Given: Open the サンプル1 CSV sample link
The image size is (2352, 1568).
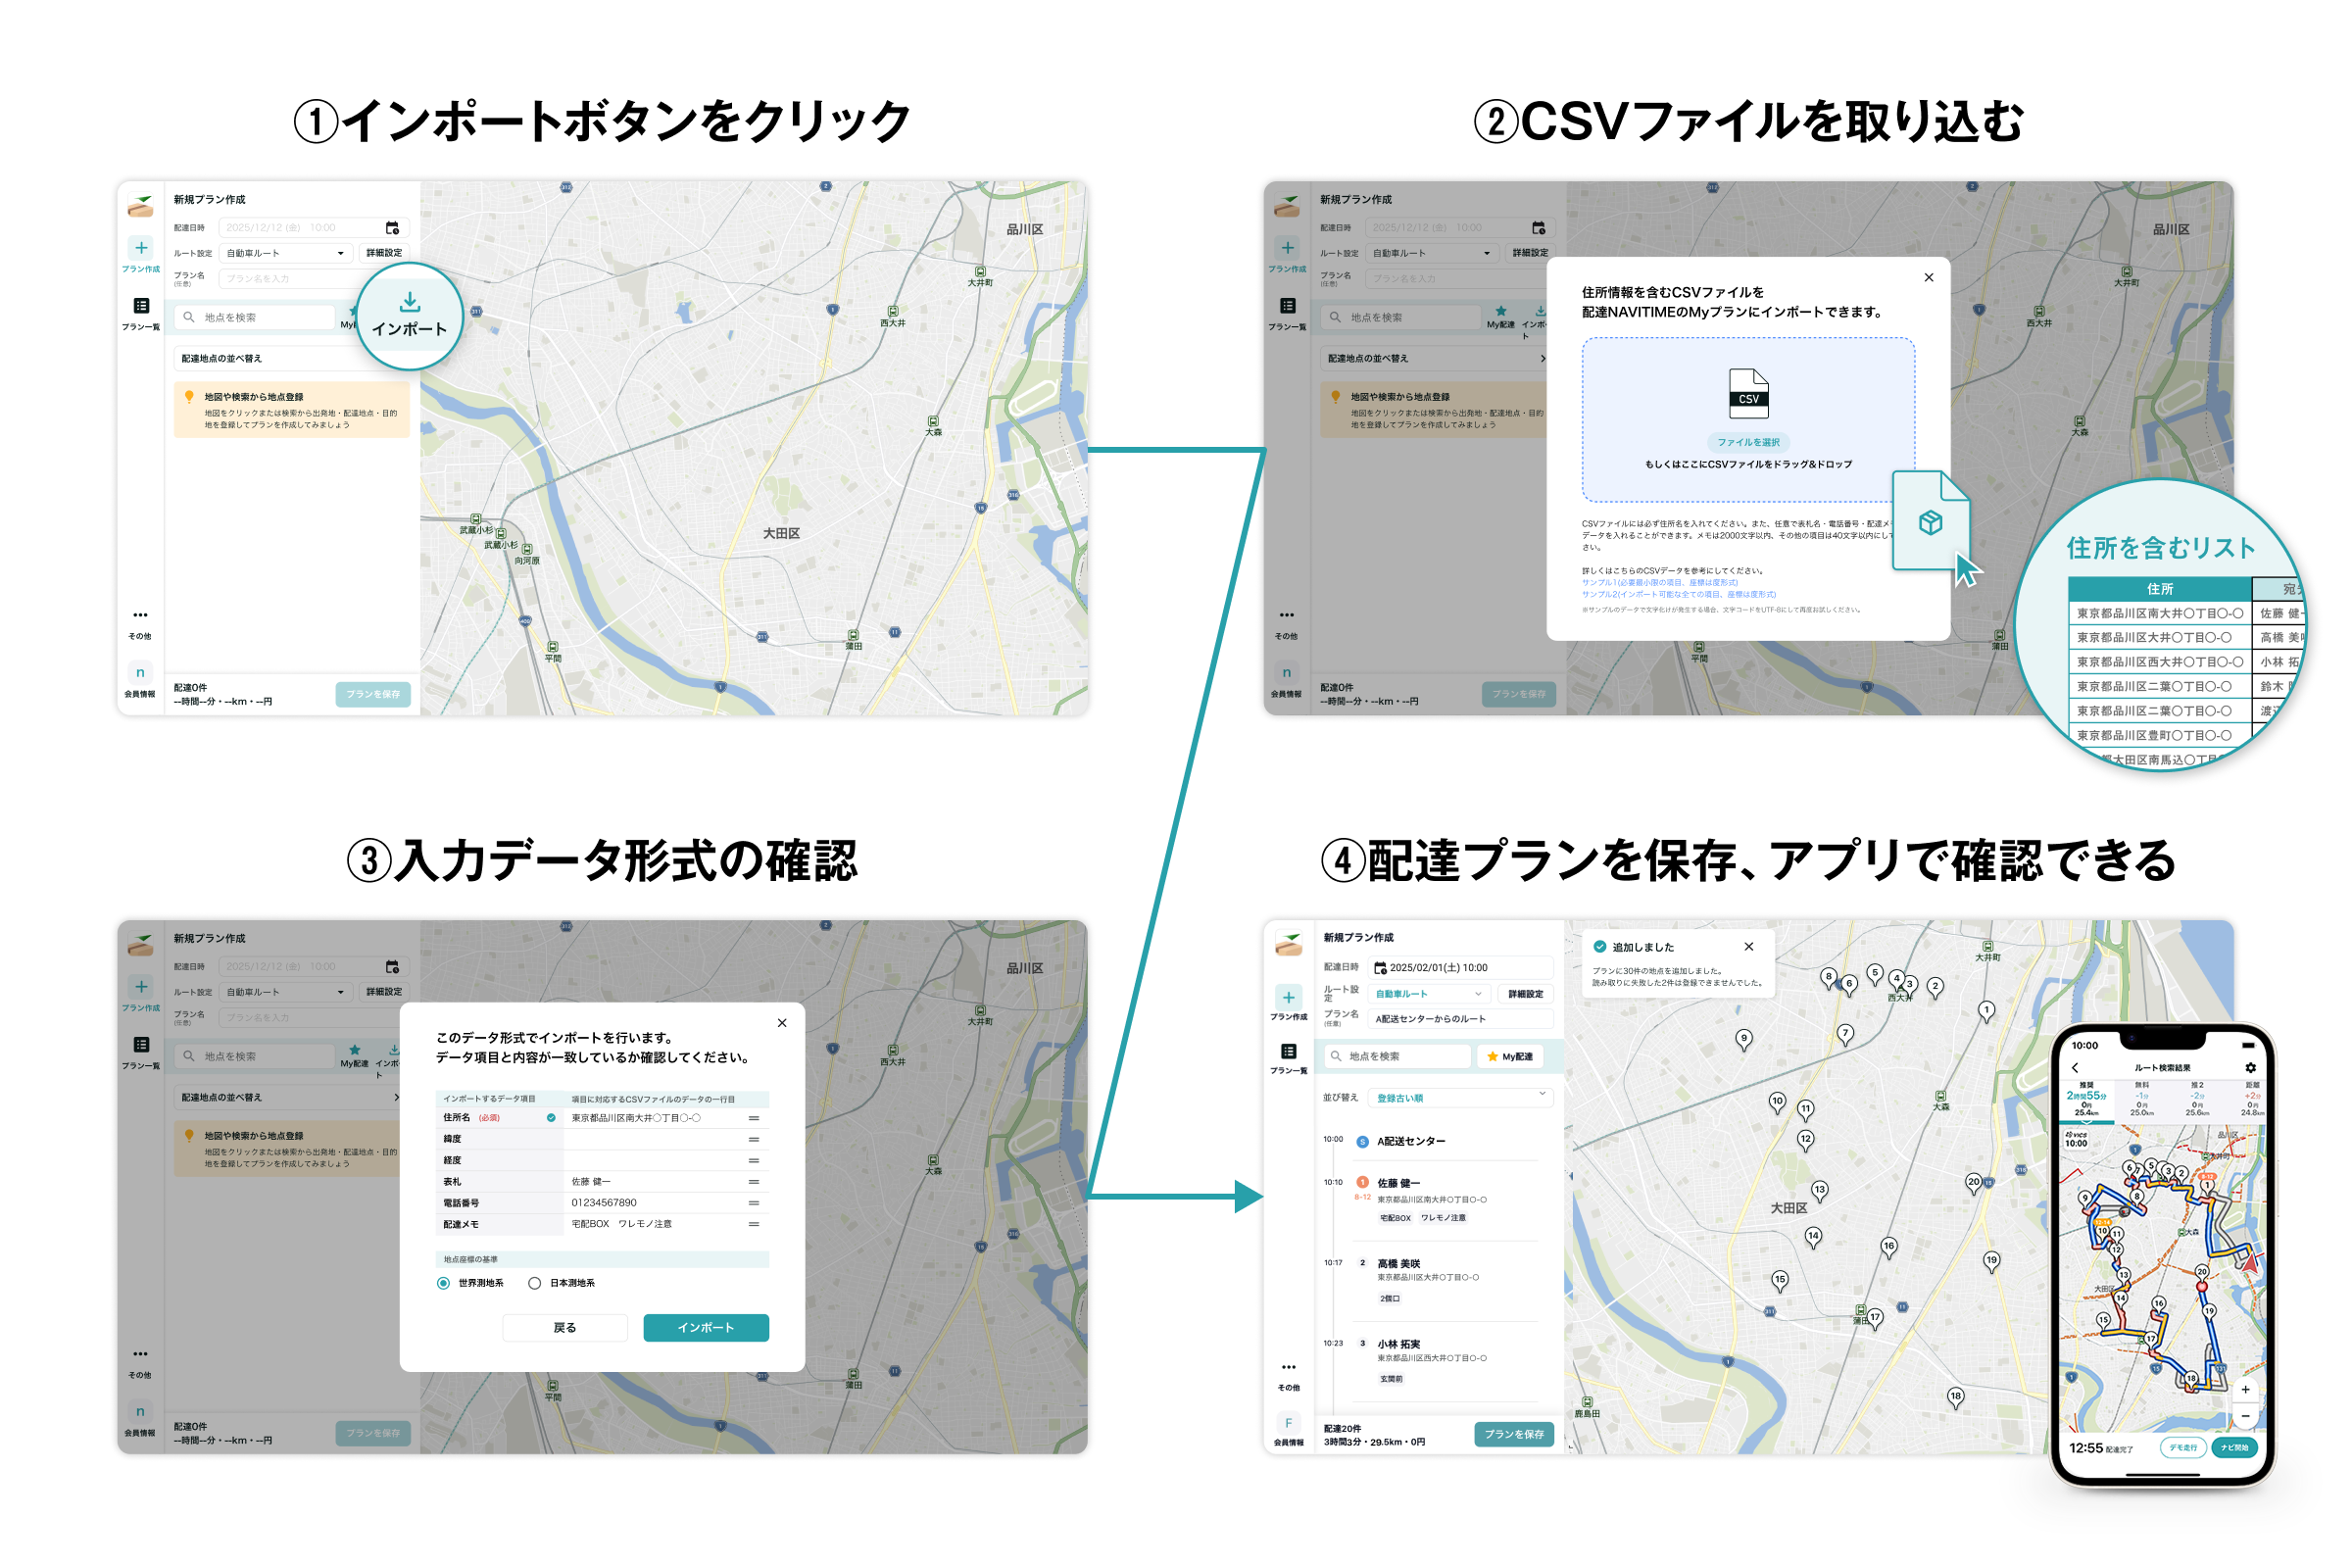Looking at the screenshot, I should pos(1659,582).
